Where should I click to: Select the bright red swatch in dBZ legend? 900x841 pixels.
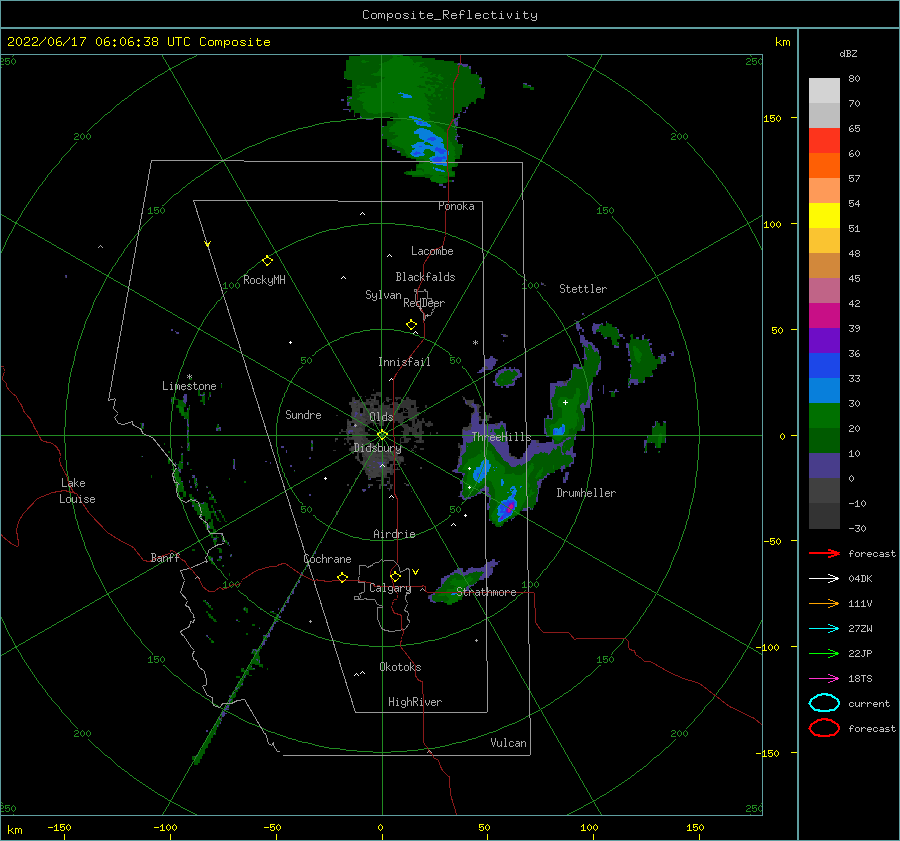824,141
